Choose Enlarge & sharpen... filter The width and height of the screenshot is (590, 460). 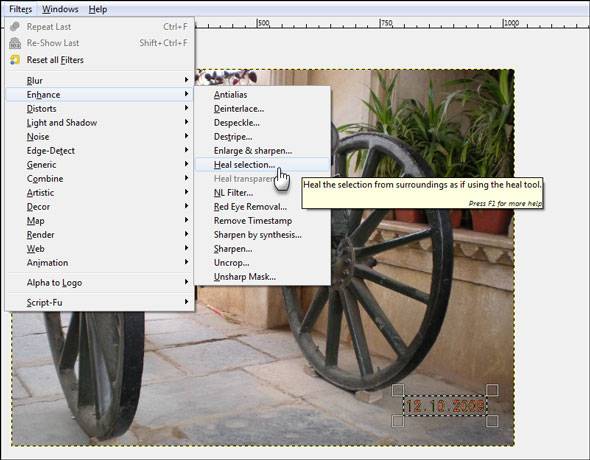pos(263,150)
